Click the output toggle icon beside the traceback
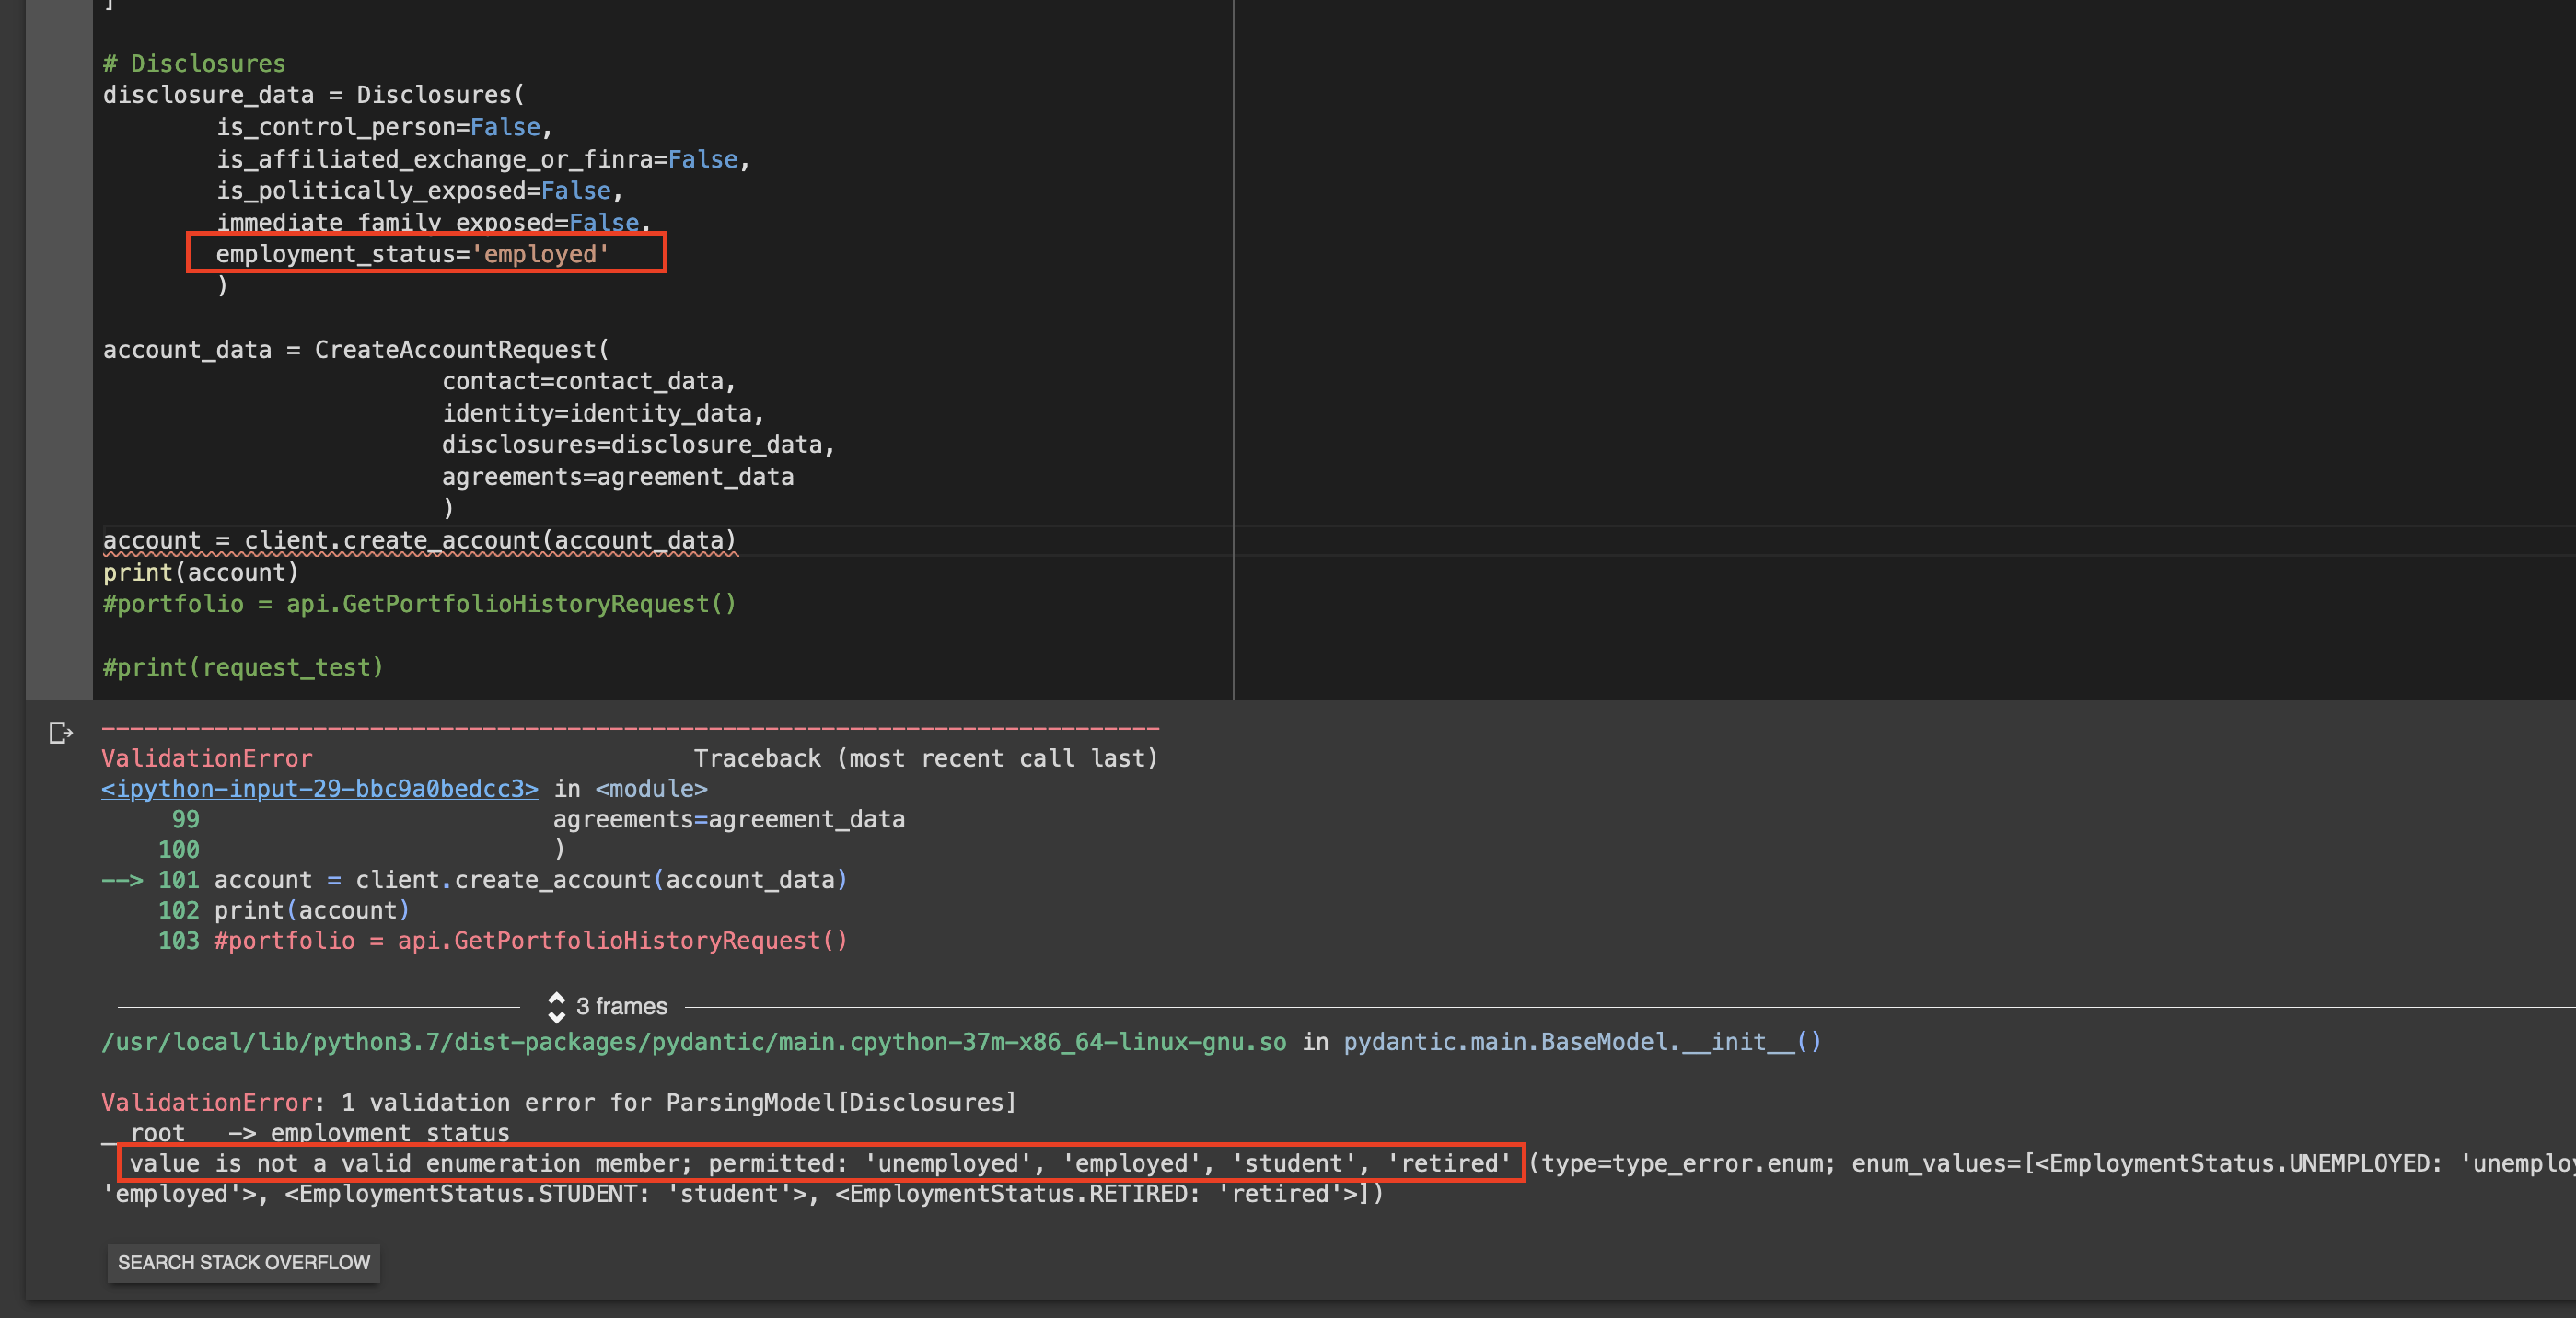This screenshot has height=1318, width=2576. (x=60, y=733)
